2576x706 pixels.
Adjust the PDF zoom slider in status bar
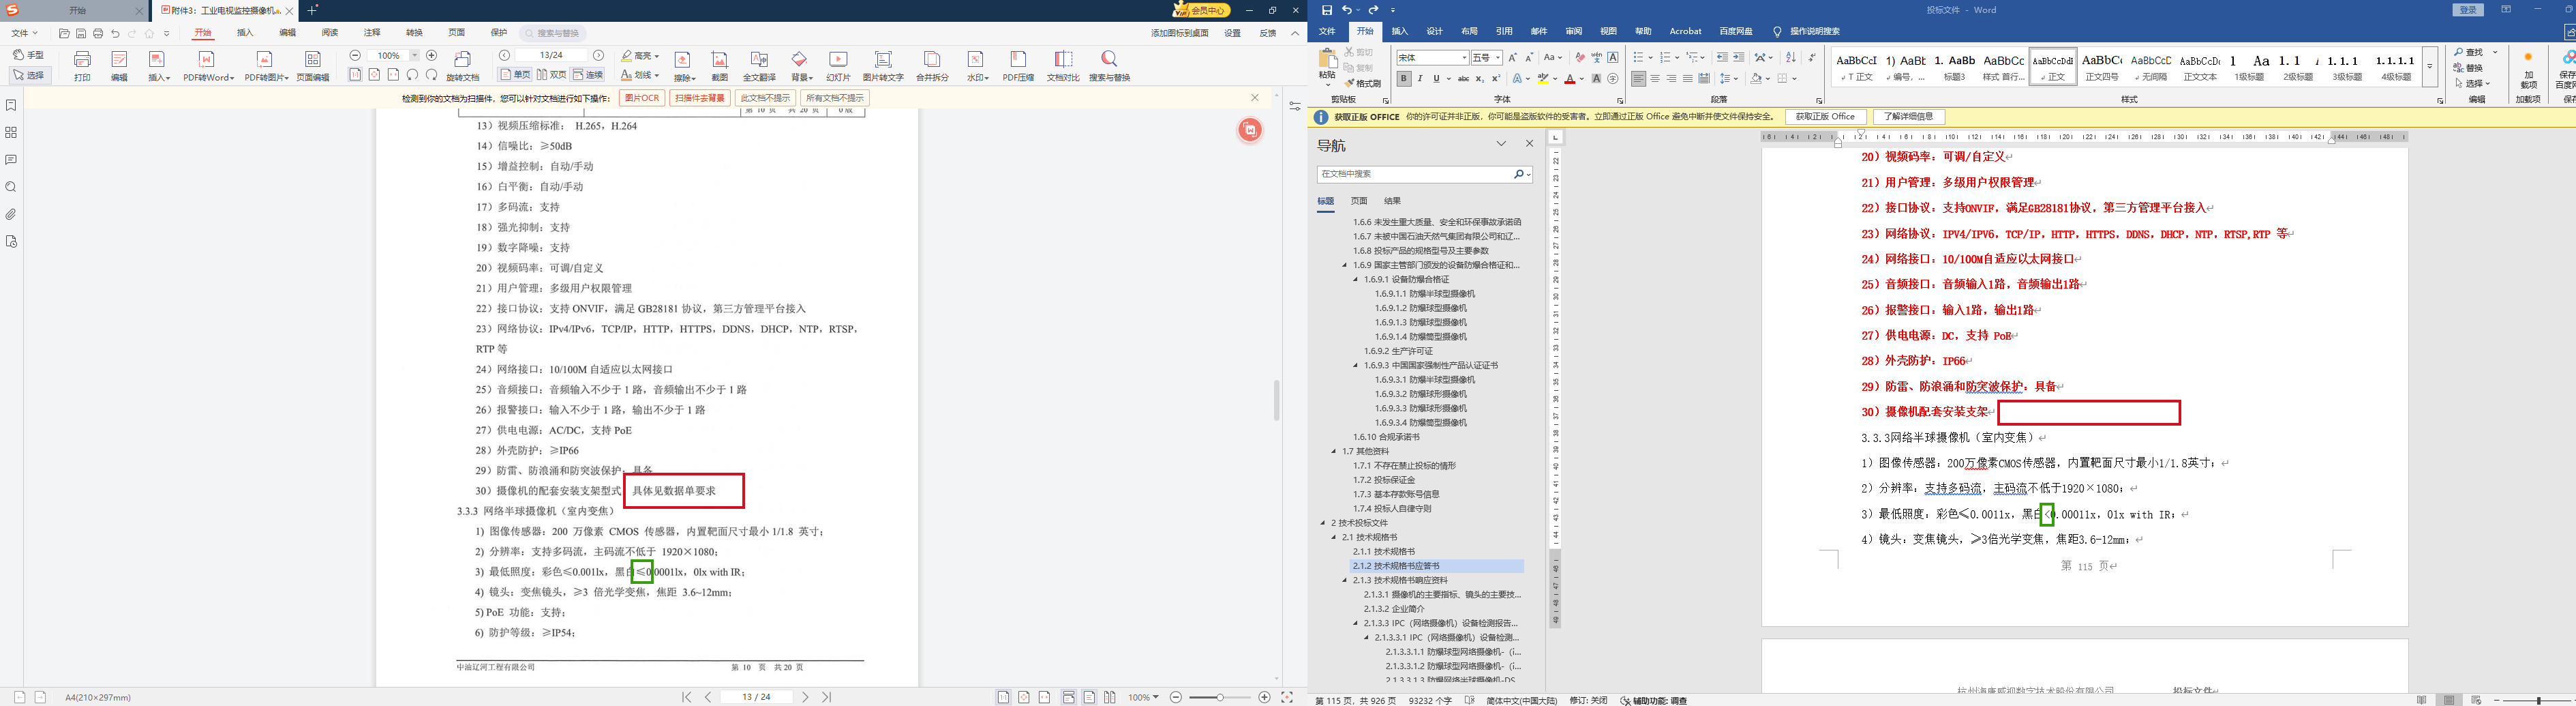[1219, 697]
